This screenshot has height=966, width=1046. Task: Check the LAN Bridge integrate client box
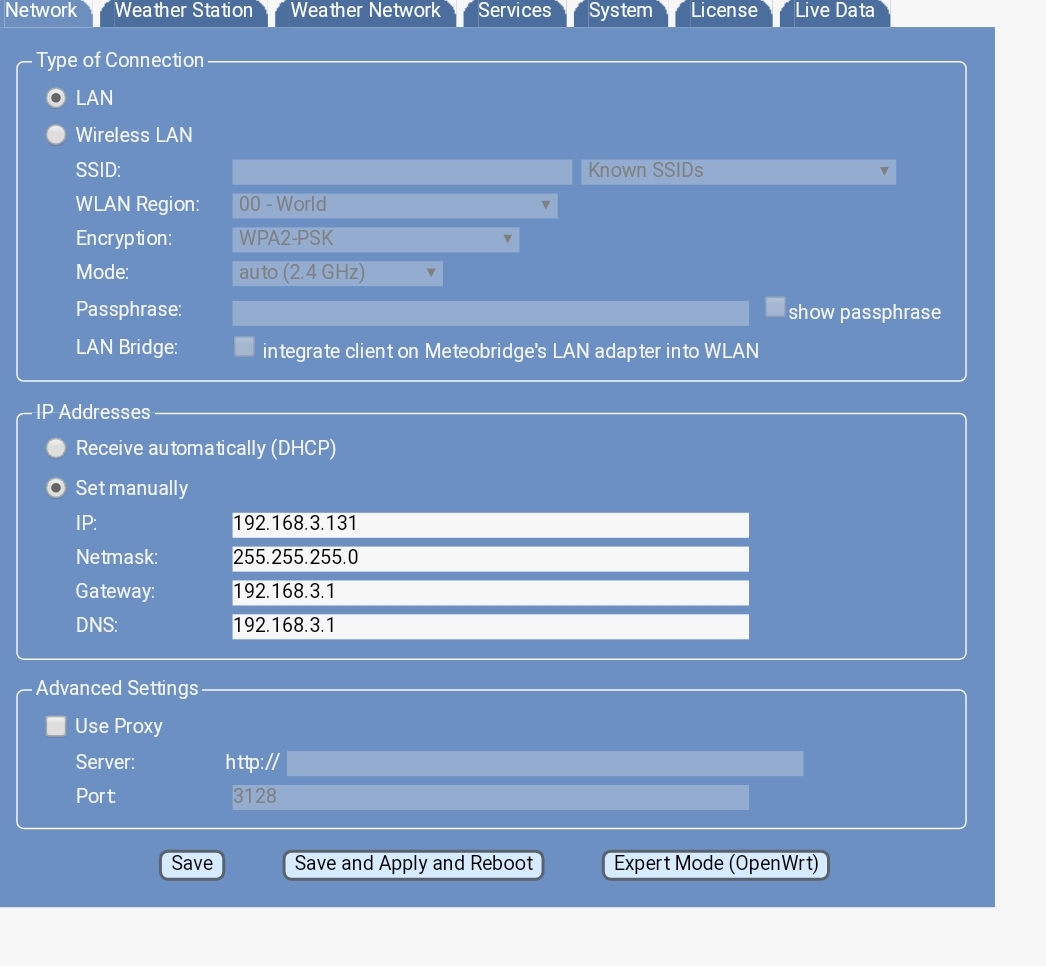click(244, 347)
